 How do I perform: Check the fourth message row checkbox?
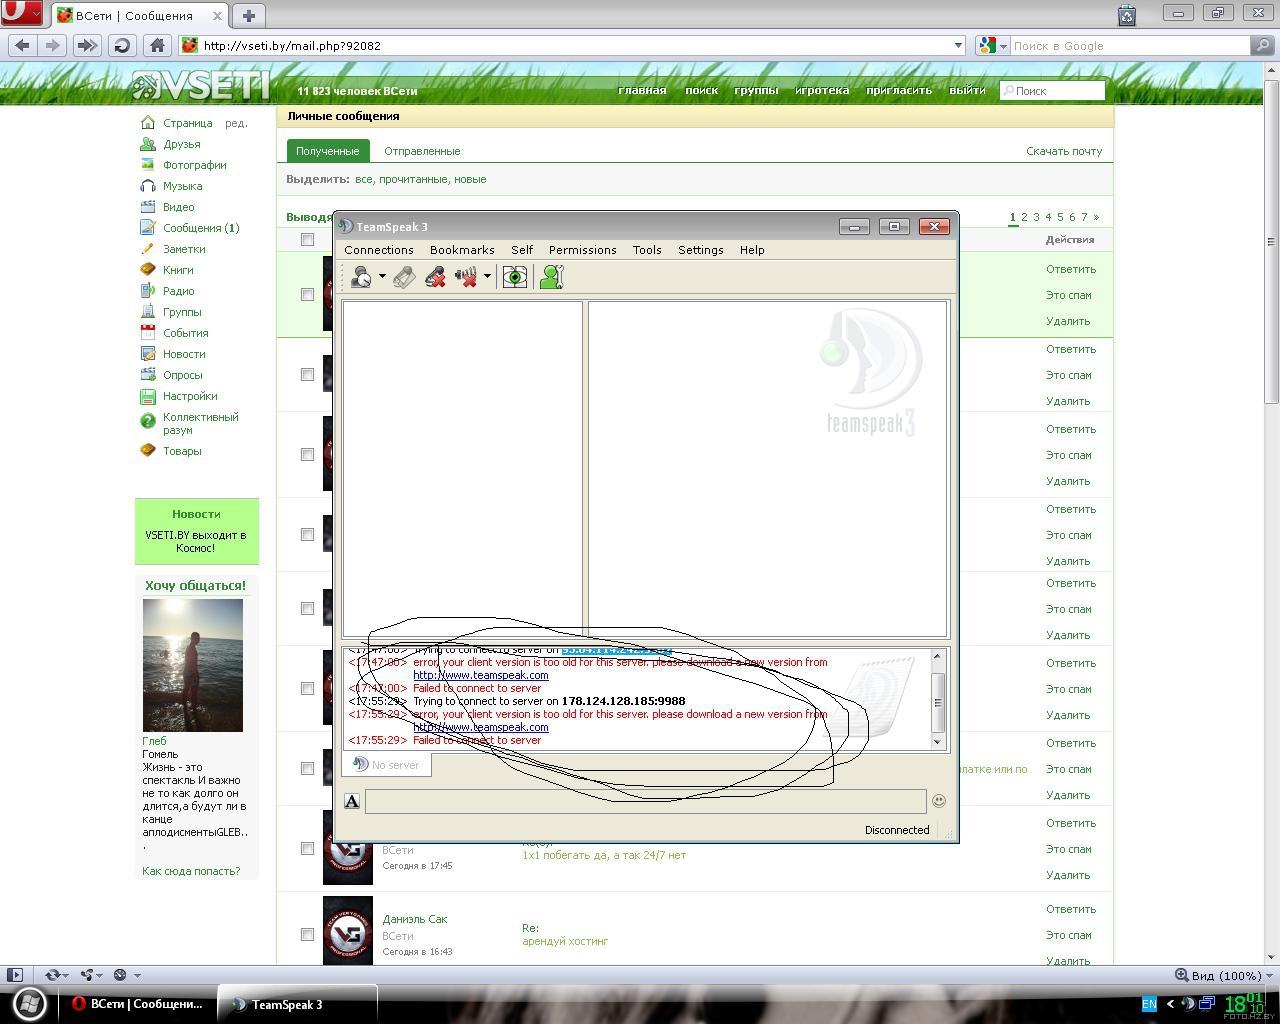pos(307,535)
